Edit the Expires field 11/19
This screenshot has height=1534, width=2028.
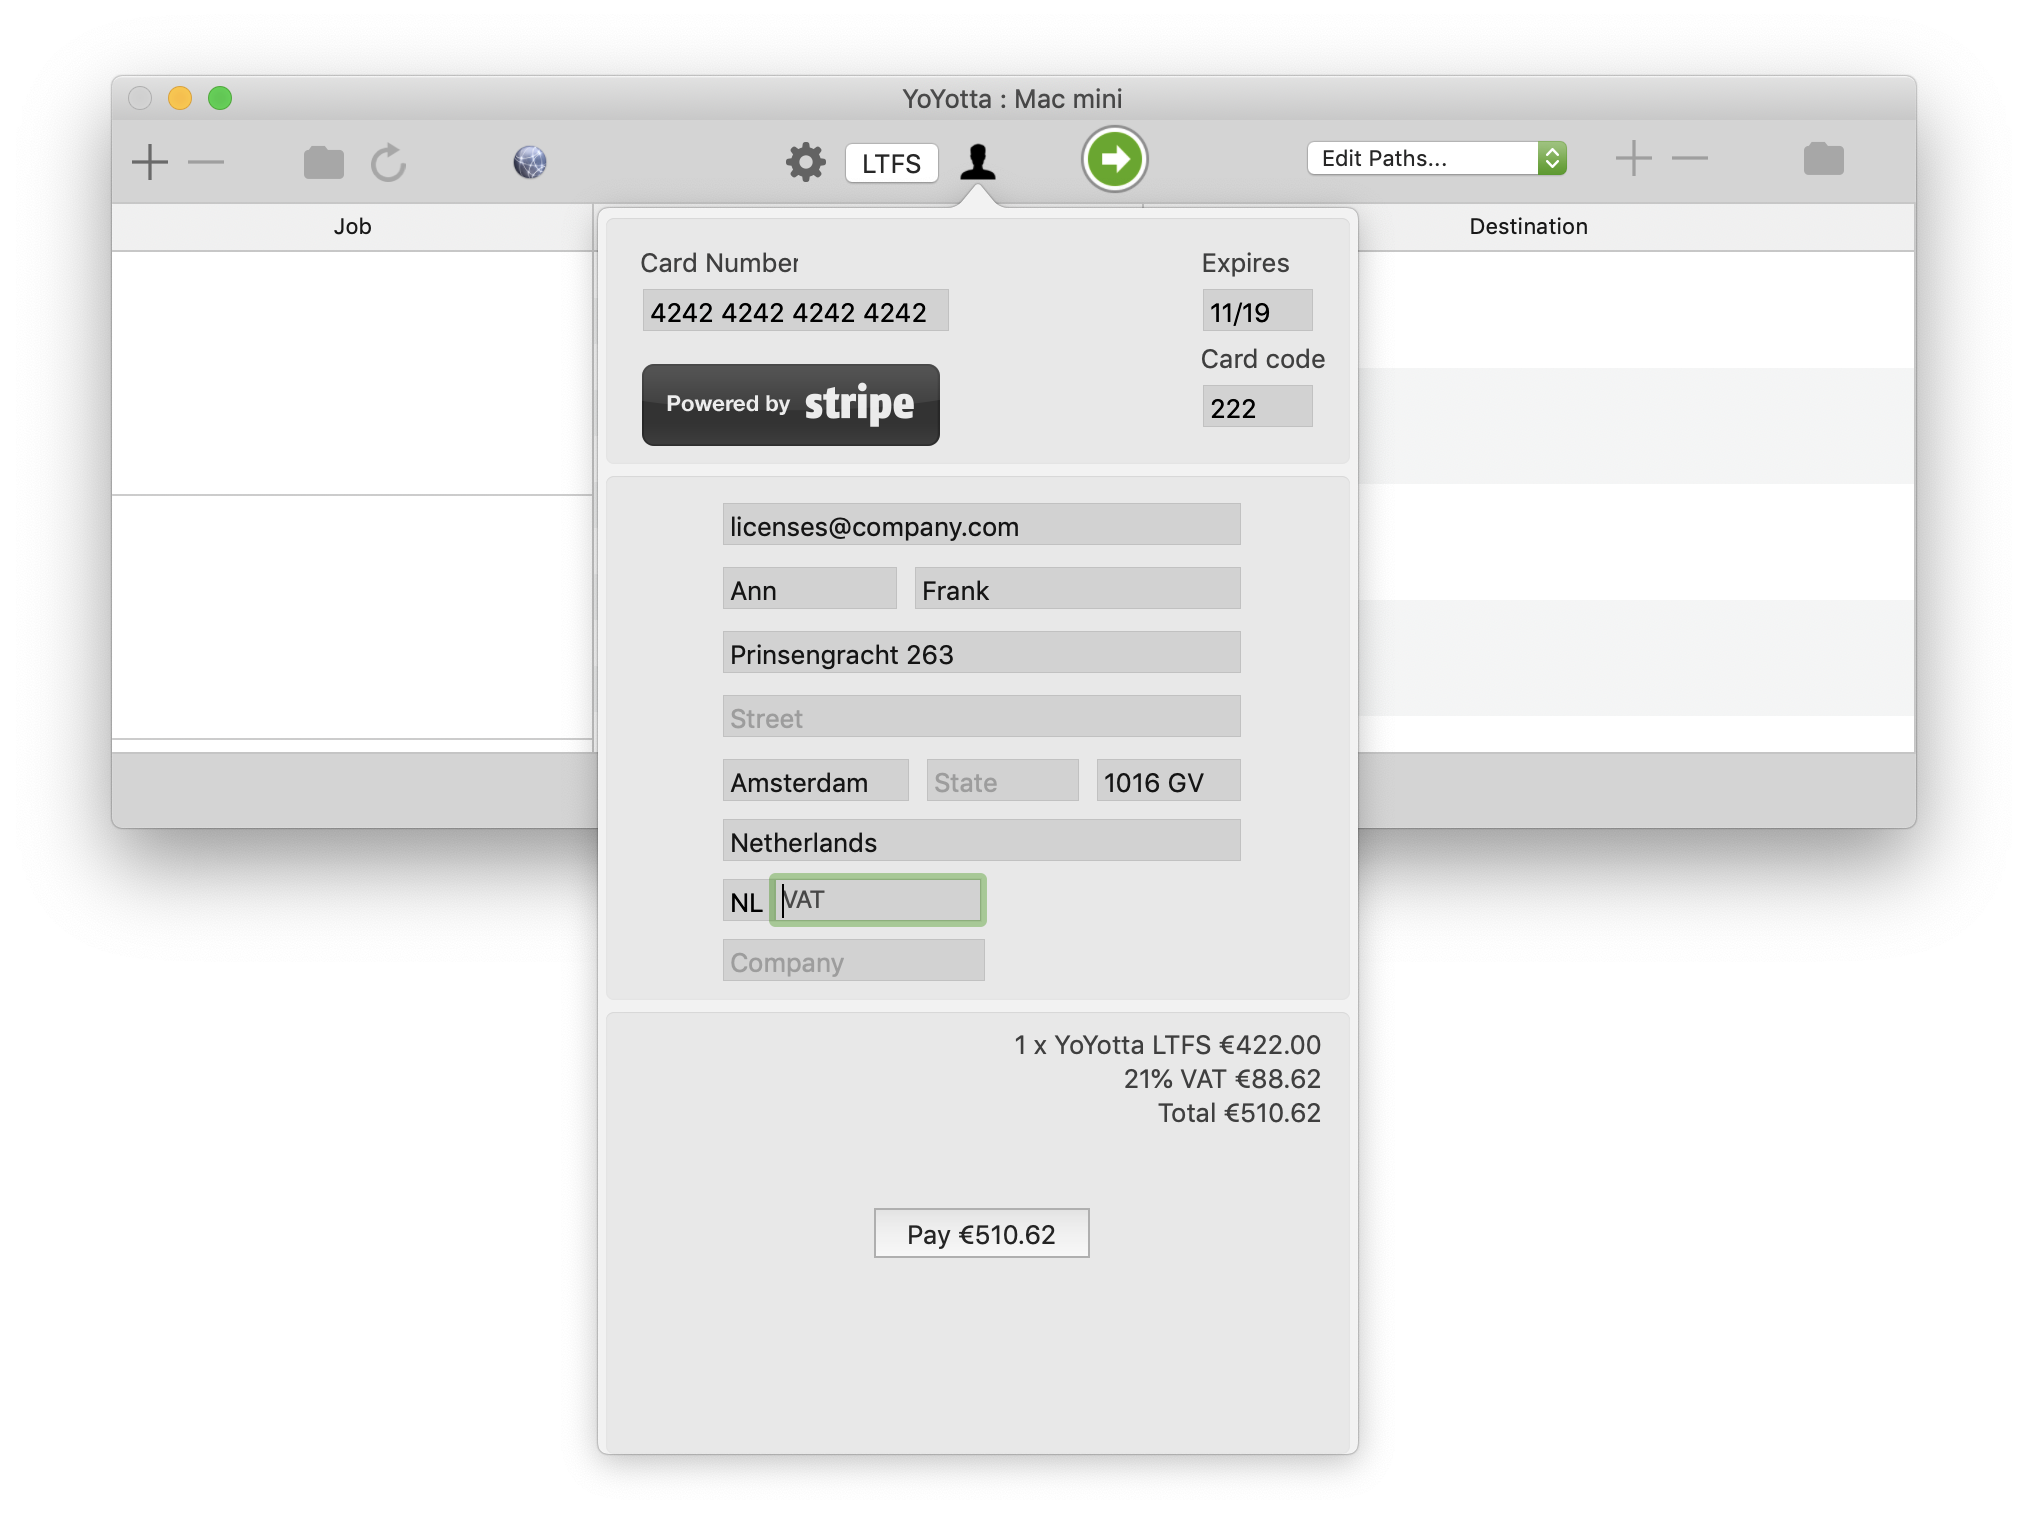(x=1257, y=311)
